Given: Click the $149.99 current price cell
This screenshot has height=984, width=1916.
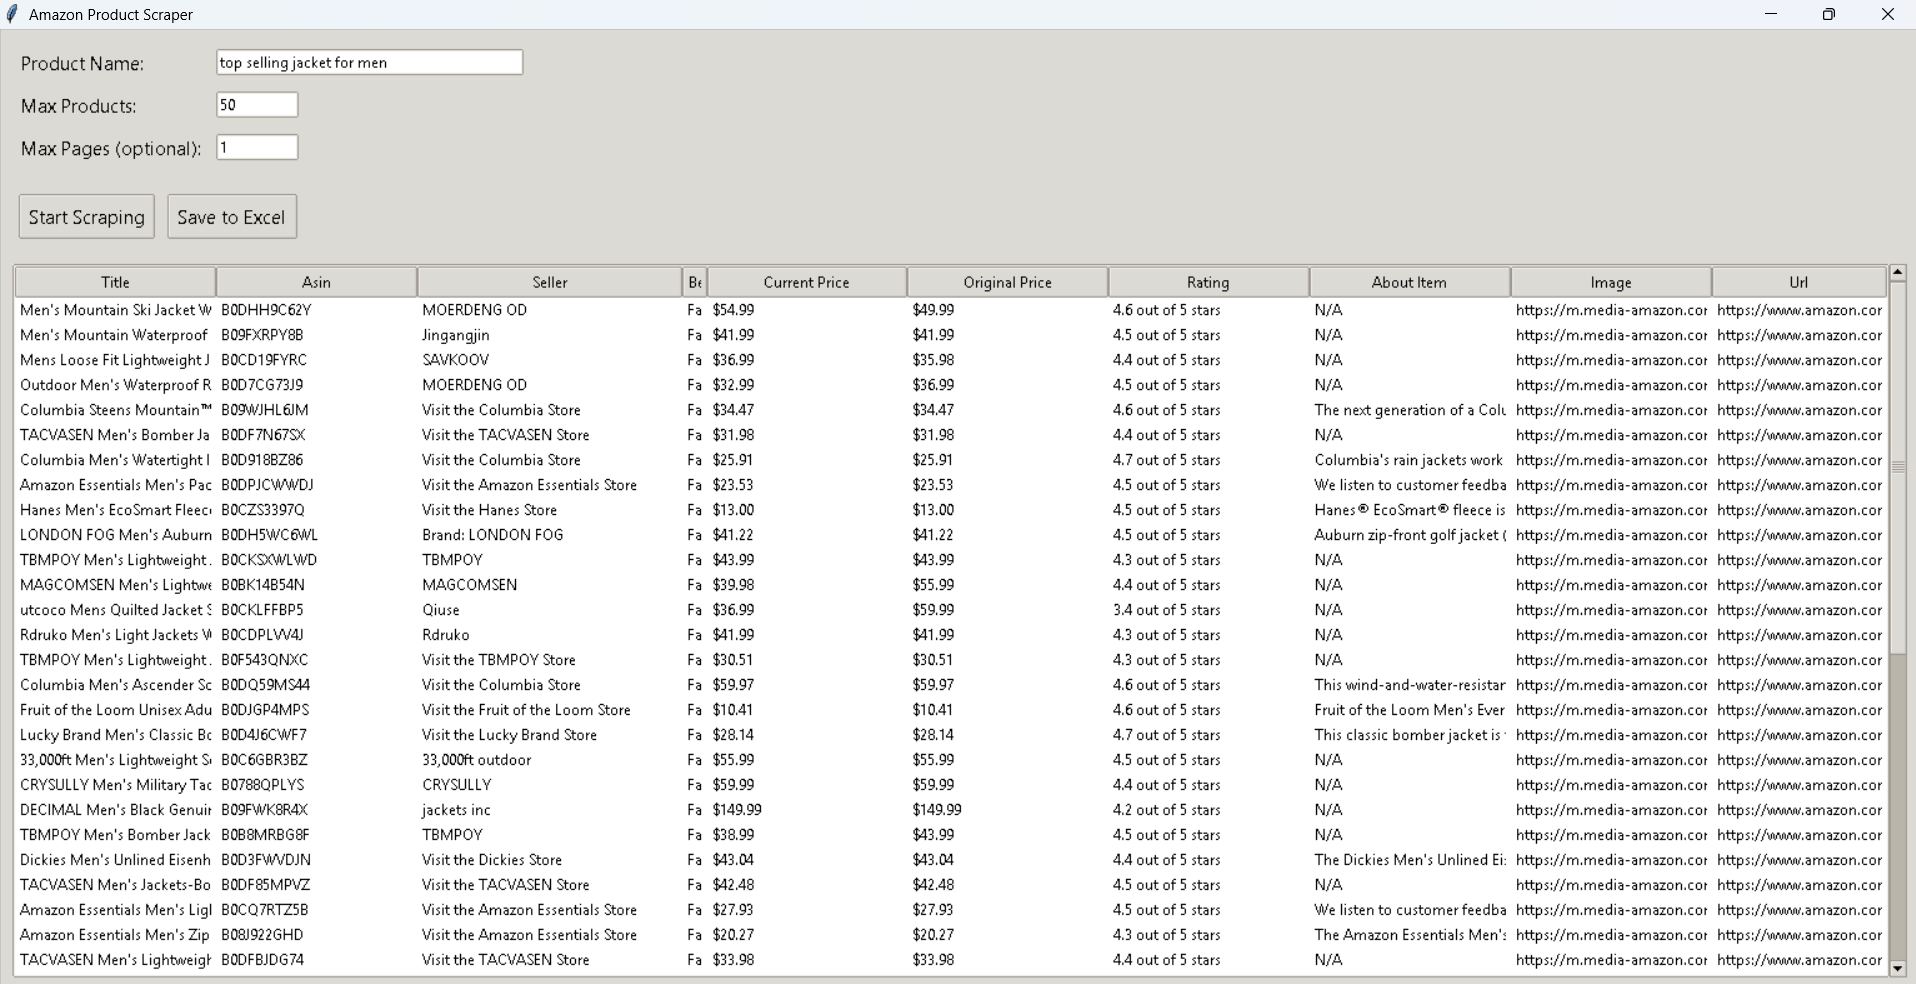Looking at the screenshot, I should 736,810.
